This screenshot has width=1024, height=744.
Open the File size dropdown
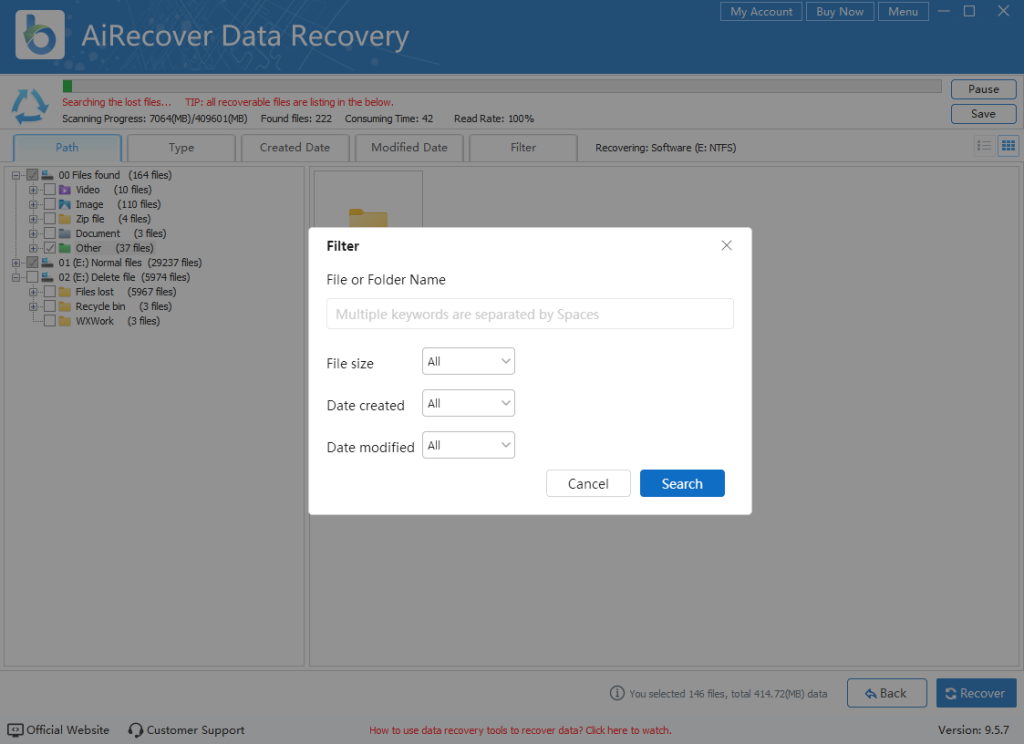pyautogui.click(x=468, y=361)
